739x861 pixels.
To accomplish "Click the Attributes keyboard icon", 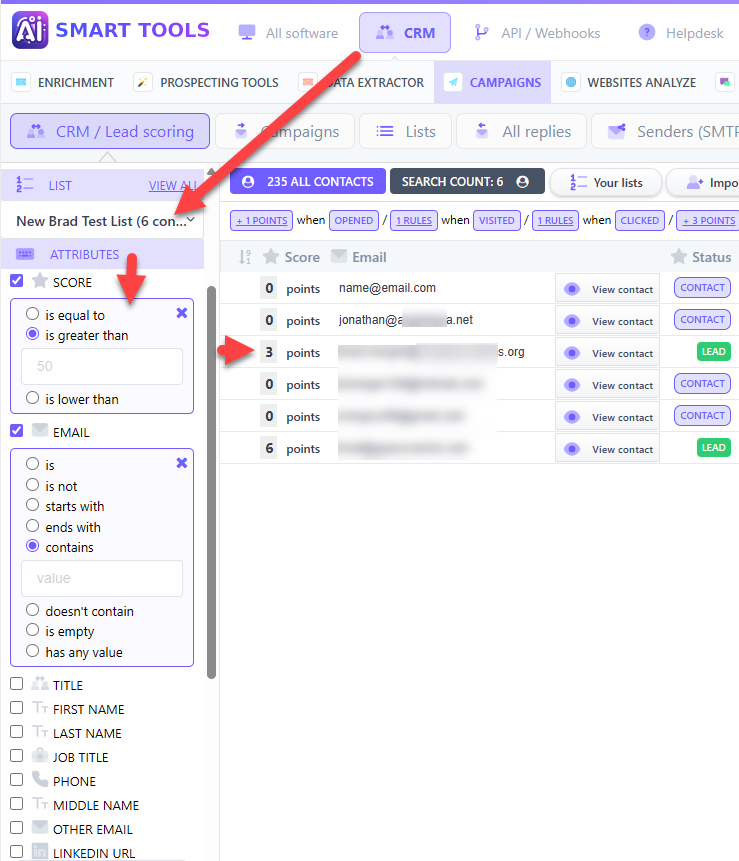I will point(25,254).
